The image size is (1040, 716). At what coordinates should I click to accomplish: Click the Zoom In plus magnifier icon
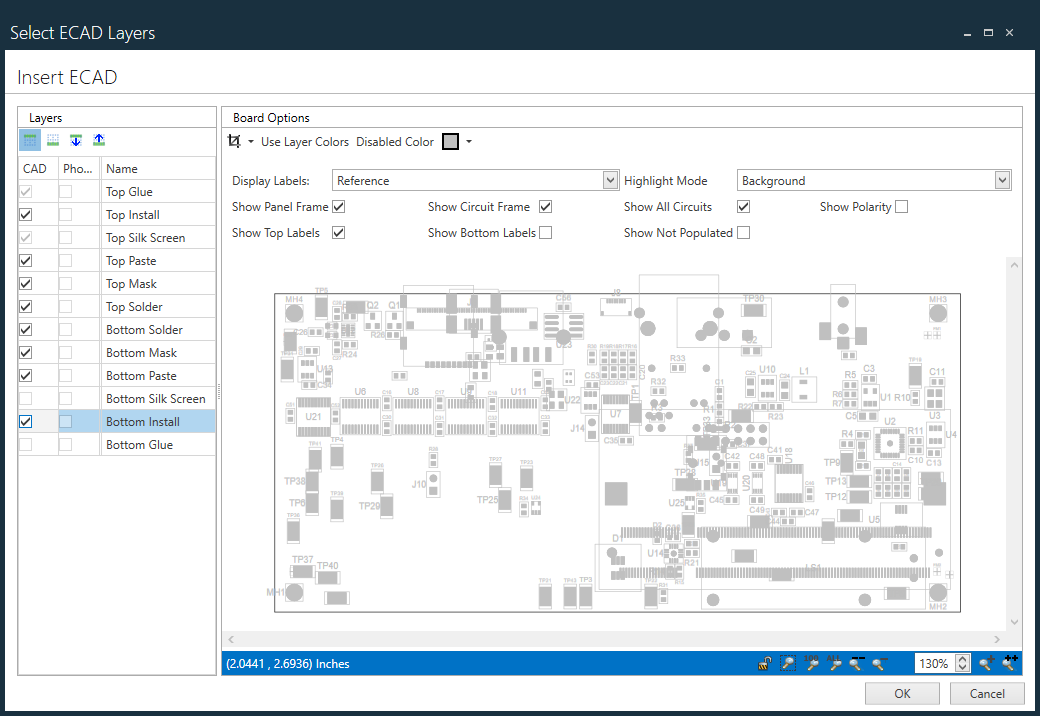pos(985,663)
